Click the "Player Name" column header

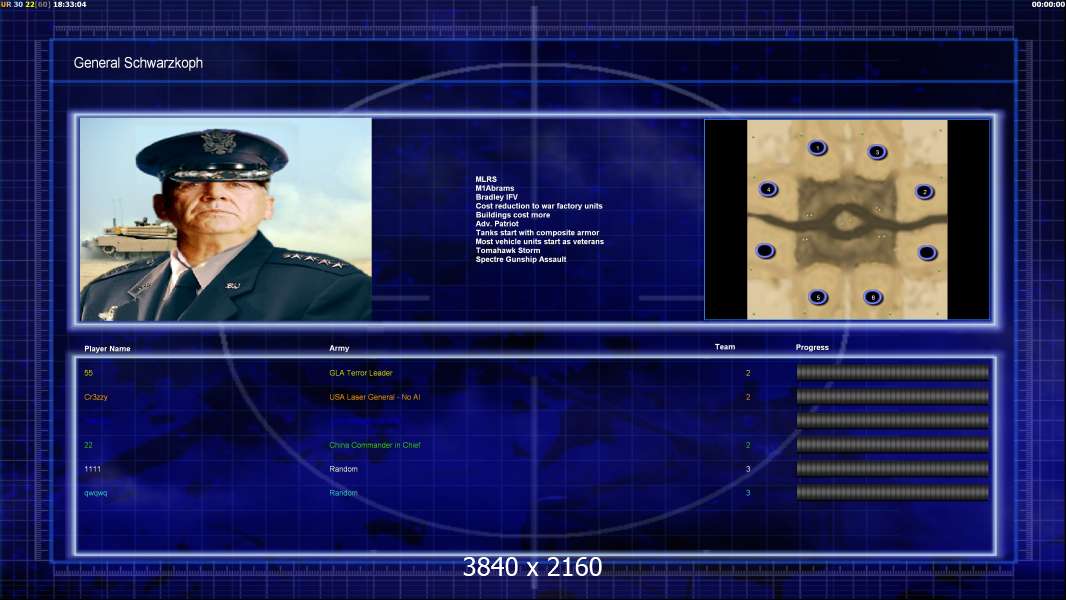pyautogui.click(x=107, y=349)
